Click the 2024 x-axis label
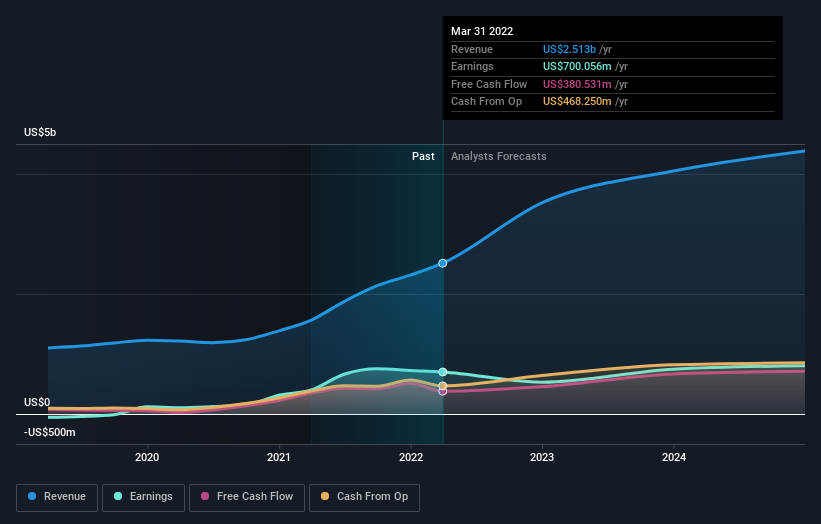Image resolution: width=821 pixels, height=524 pixels. (x=674, y=457)
